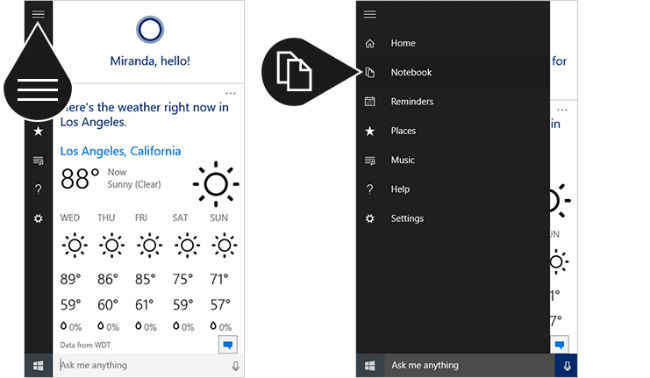
Task: Collapse the expanded menu via hamburger icon
Action: point(370,14)
